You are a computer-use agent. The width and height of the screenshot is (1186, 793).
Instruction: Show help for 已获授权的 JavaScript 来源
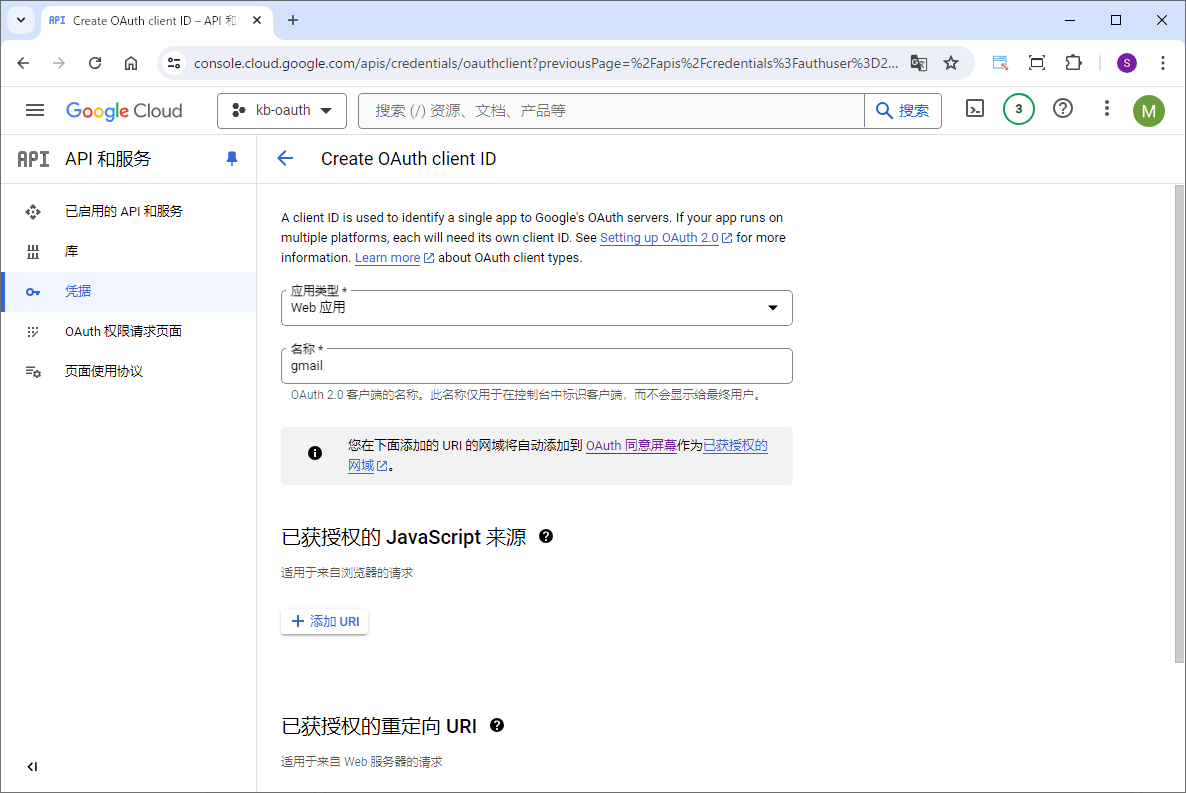tap(546, 536)
